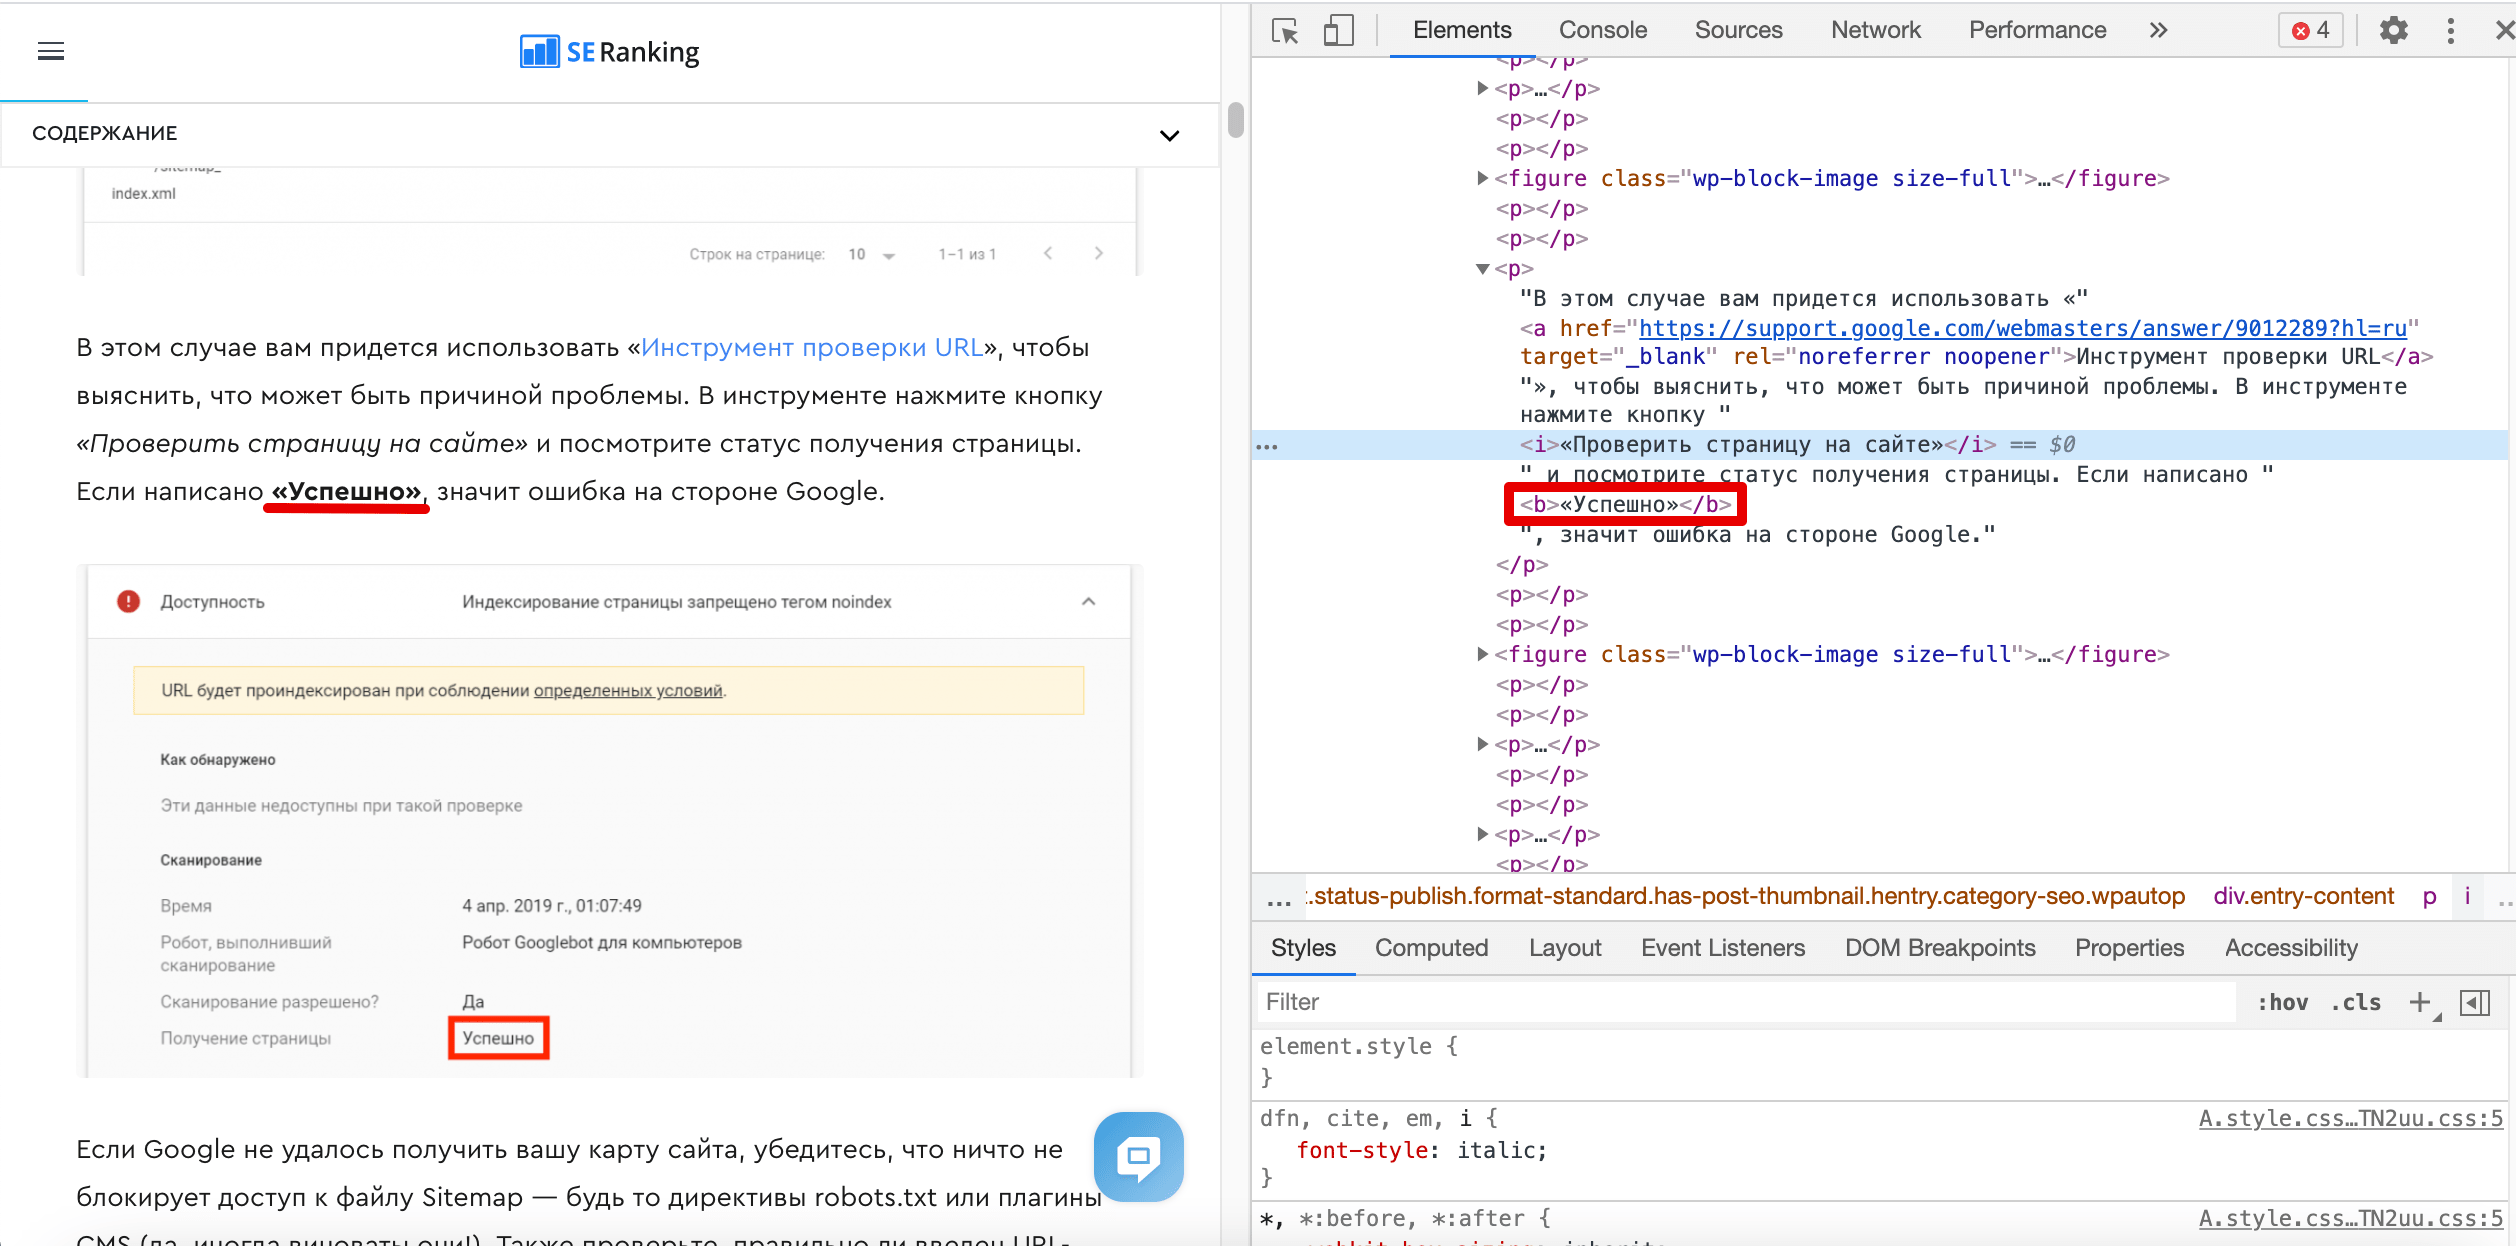Expand the СОДЕРЖАНИЕ table of contents
Viewport: 2516px width, 1246px height.
pos(1169,135)
